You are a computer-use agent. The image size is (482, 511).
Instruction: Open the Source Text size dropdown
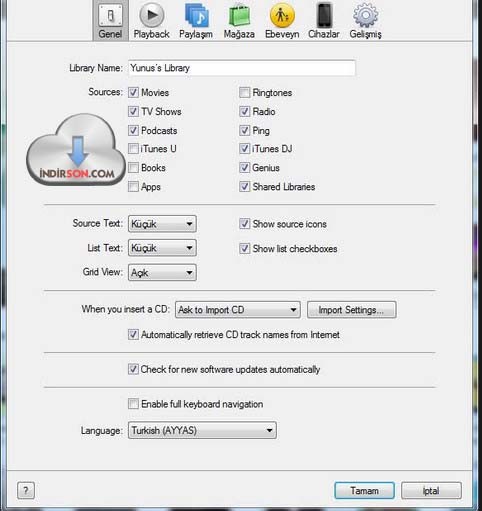pos(162,224)
